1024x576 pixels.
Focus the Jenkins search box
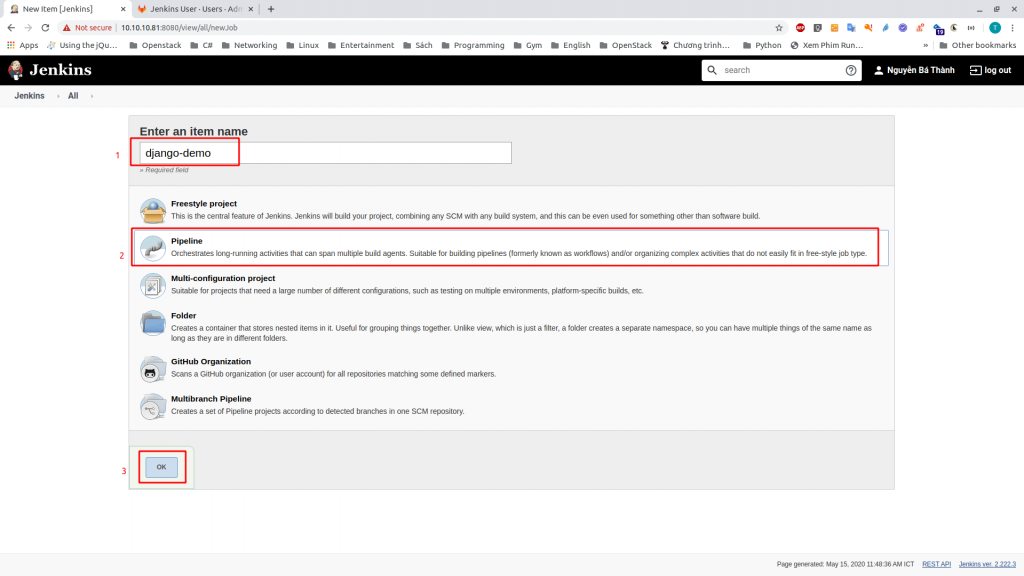point(781,70)
